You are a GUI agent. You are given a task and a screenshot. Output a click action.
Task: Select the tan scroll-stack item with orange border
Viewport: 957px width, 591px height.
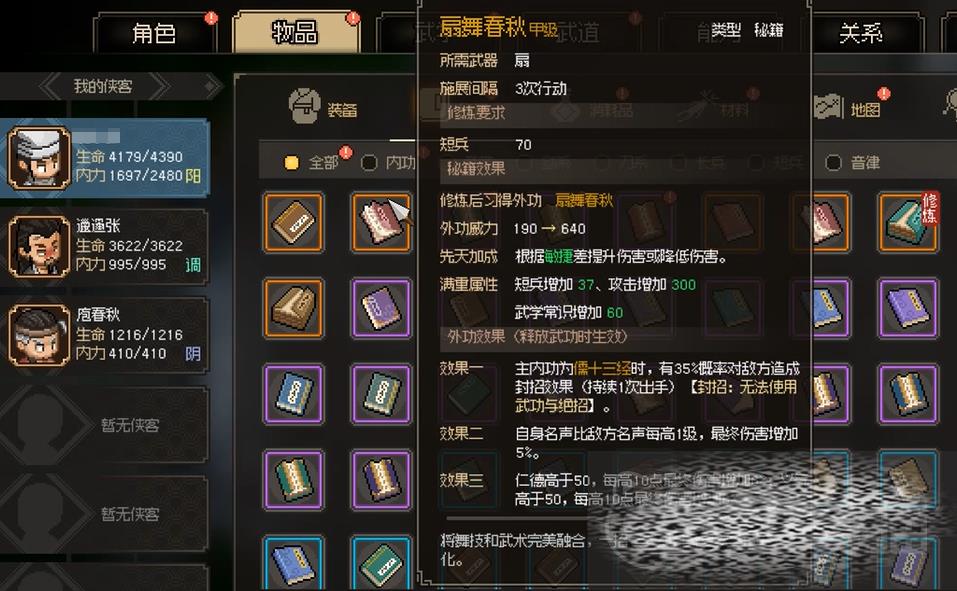pyautogui.click(x=294, y=308)
